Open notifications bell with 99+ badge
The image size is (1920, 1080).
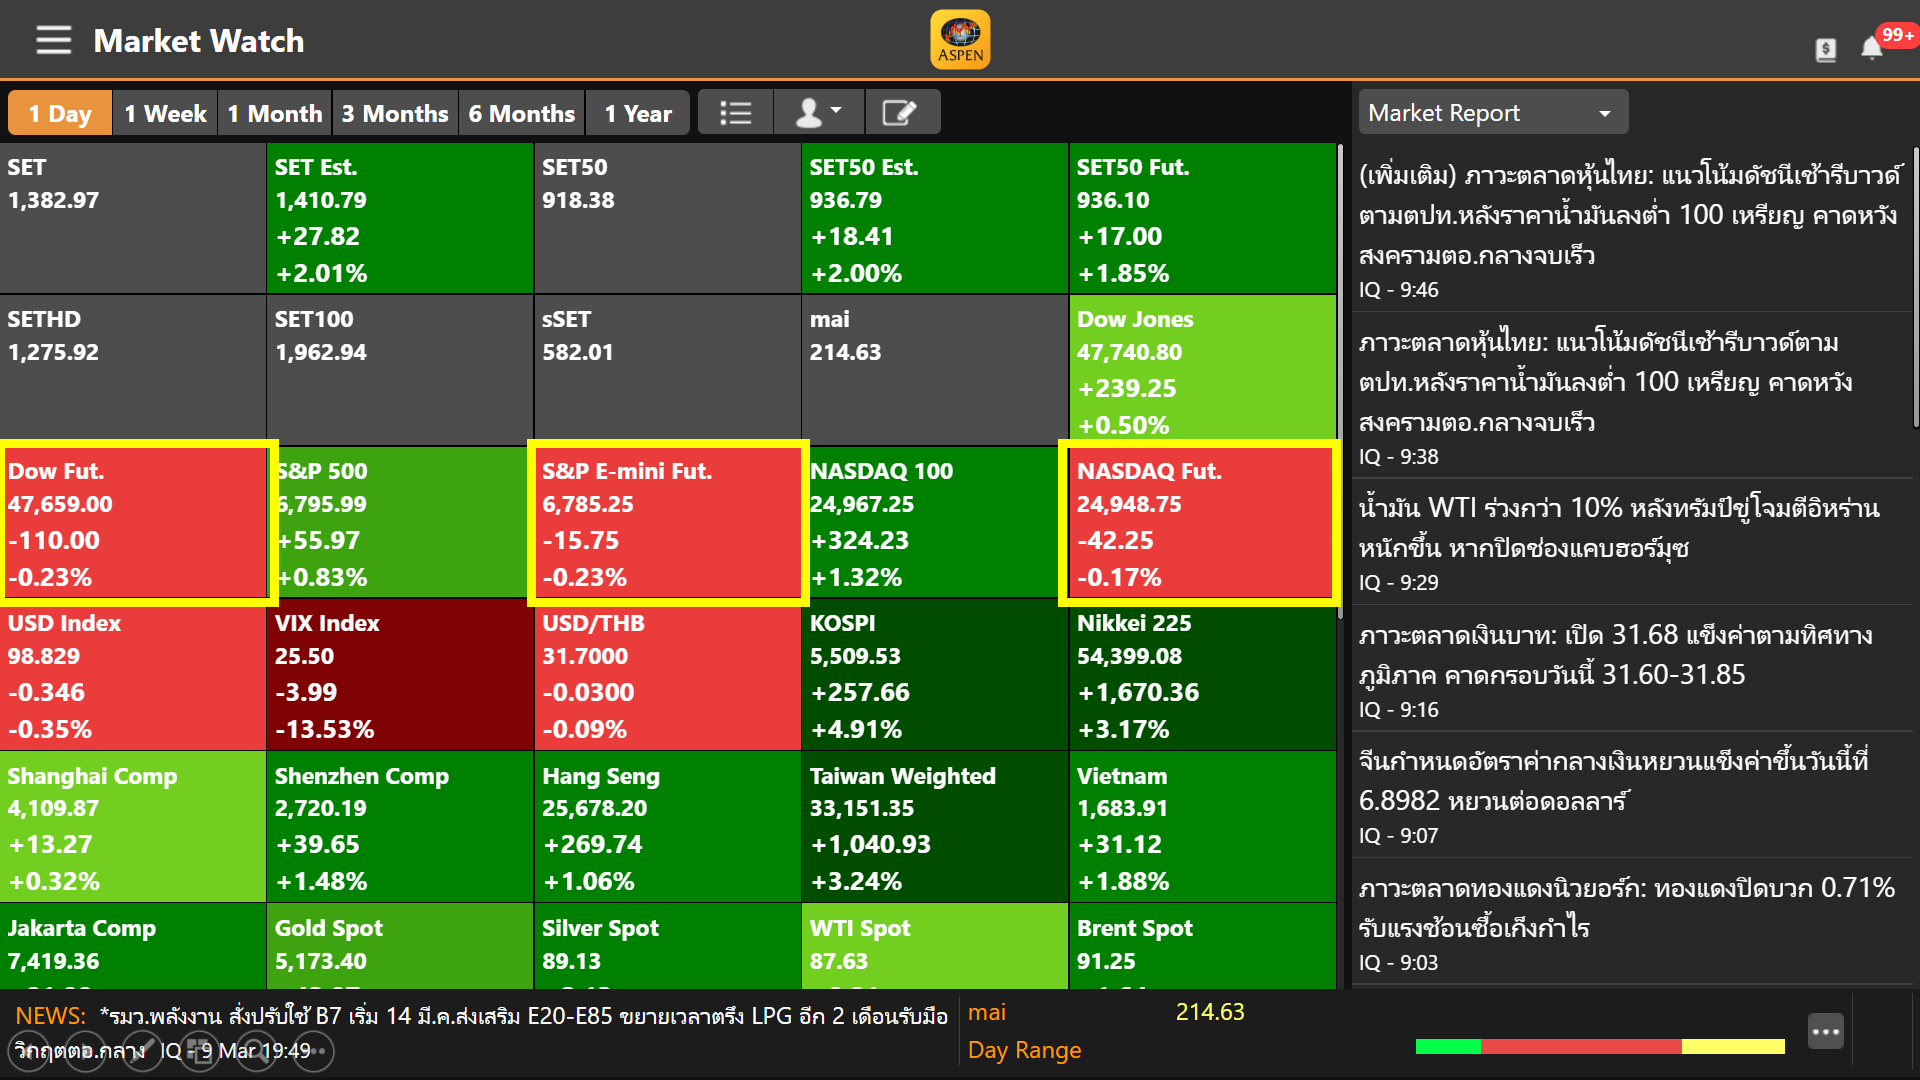click(x=1872, y=47)
